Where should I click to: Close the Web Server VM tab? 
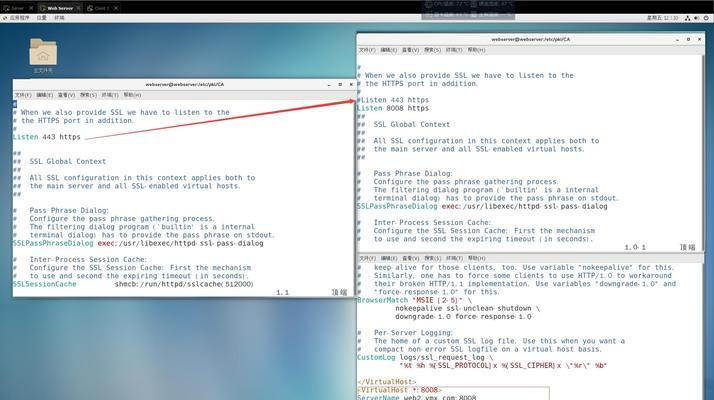[78, 8]
